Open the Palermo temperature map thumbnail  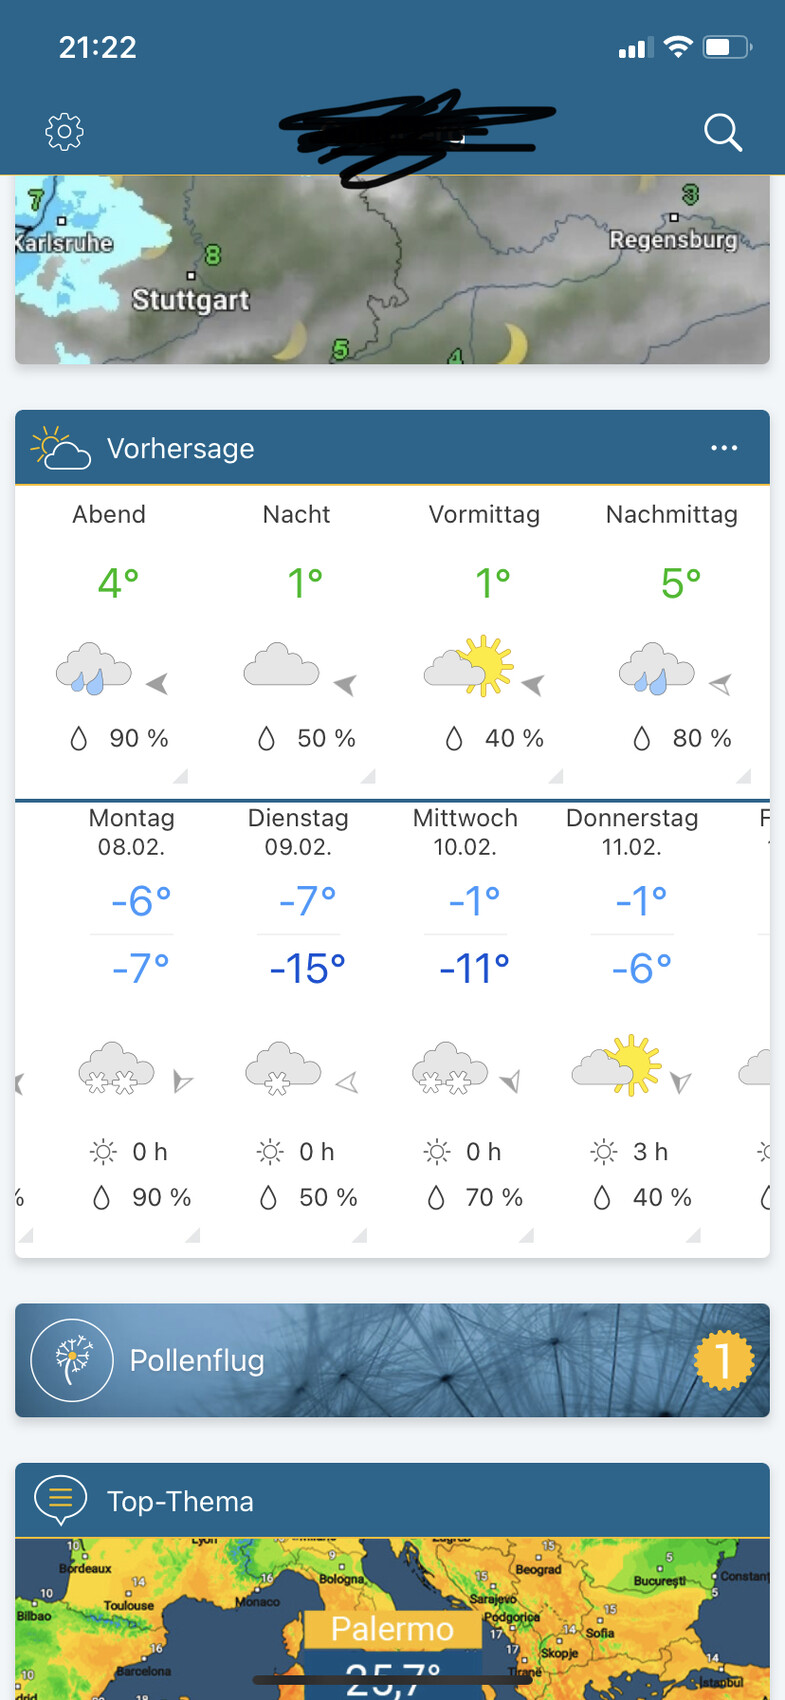392,1620
